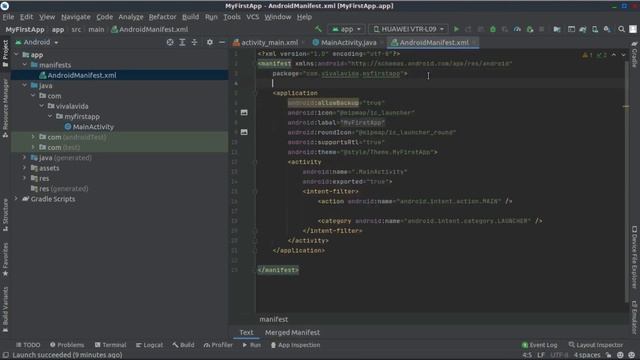Click the Debug app bug icon

tap(493, 29)
